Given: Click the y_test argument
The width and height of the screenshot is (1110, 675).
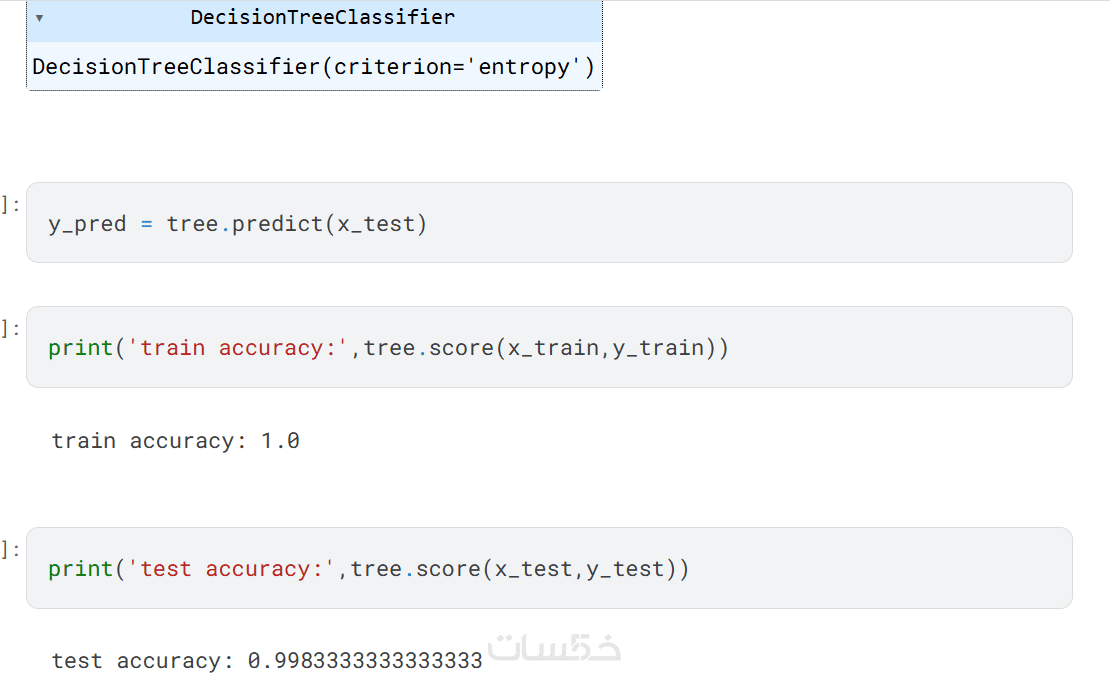Looking at the screenshot, I should [625, 569].
